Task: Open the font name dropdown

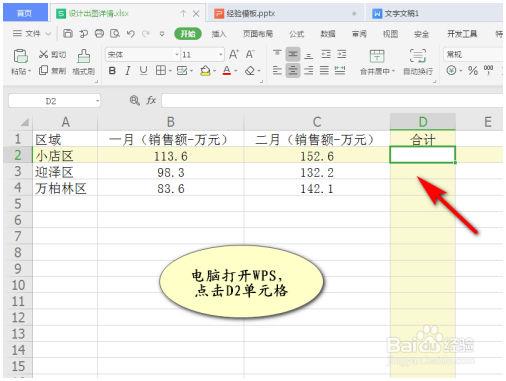Action: pyautogui.click(x=177, y=54)
